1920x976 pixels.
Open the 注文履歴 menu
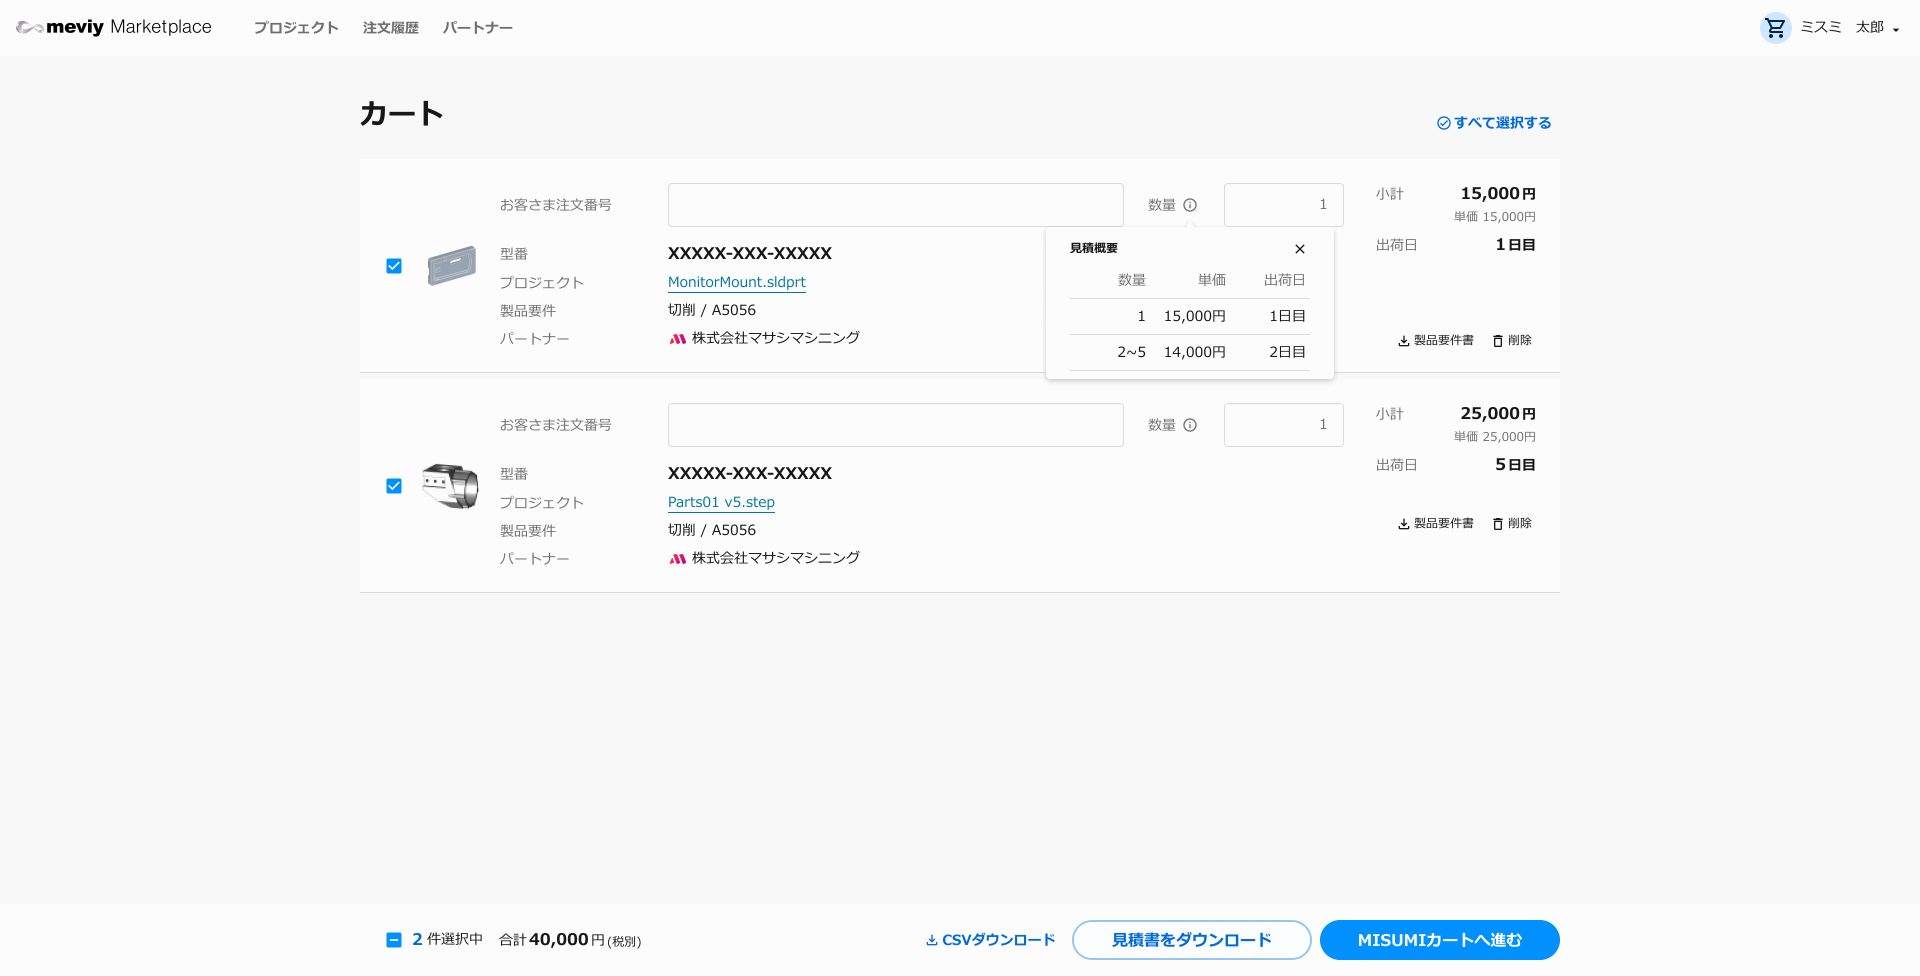click(390, 28)
